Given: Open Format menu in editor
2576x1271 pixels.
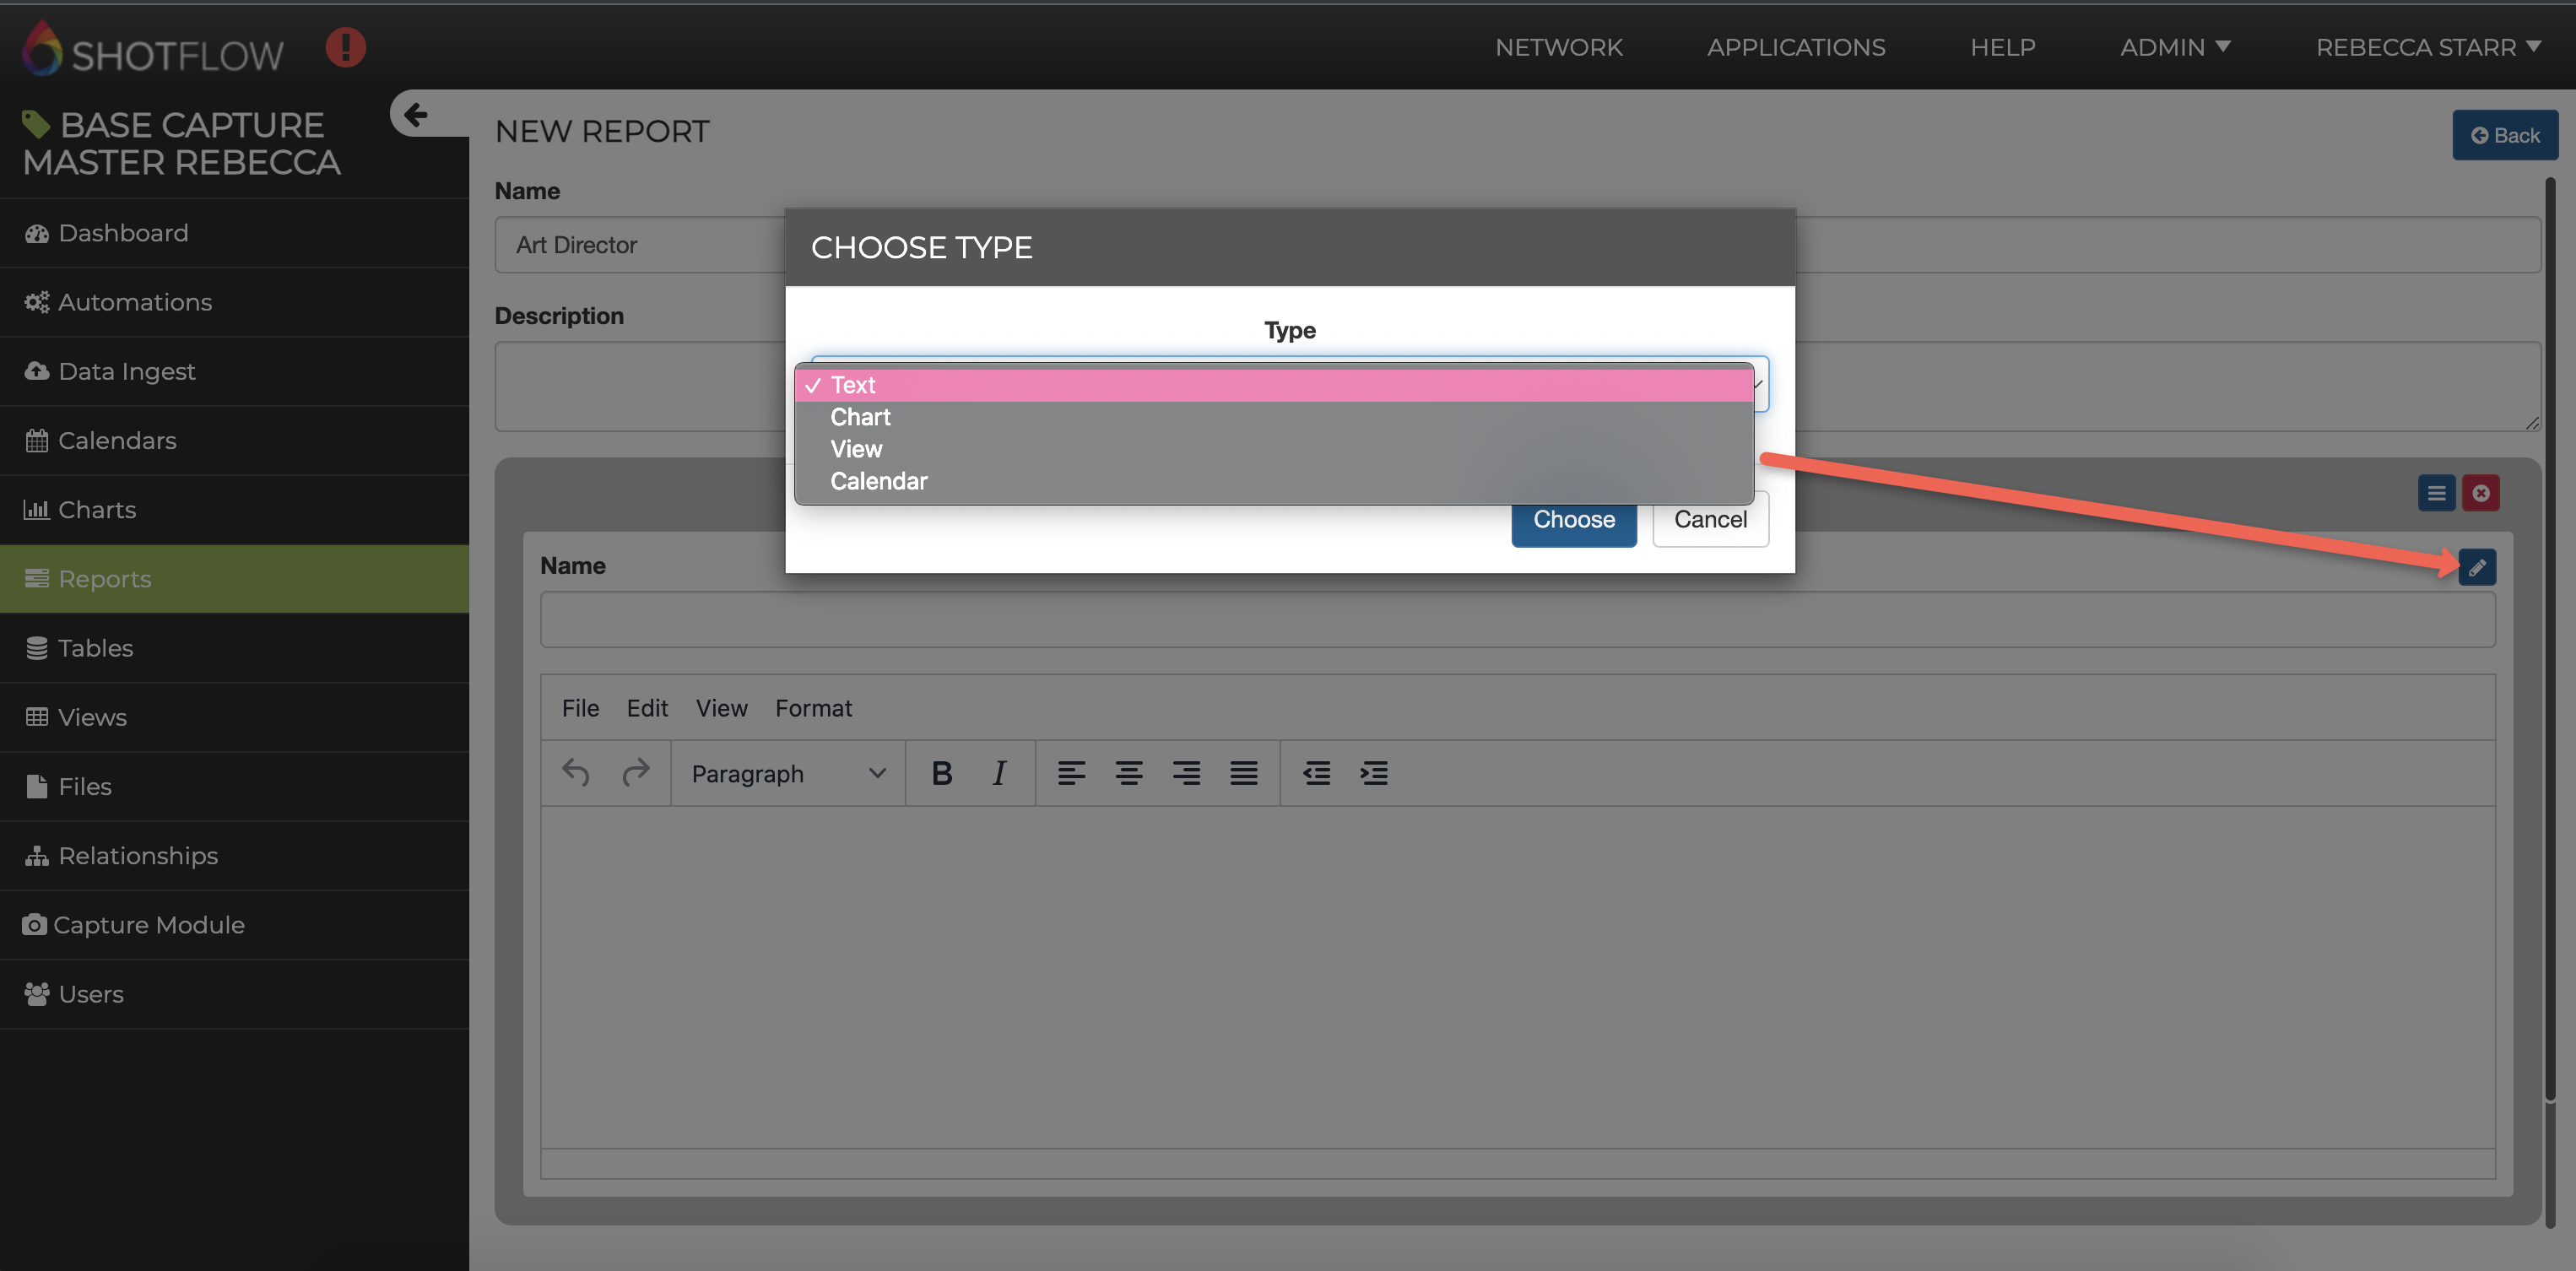Looking at the screenshot, I should coord(813,708).
